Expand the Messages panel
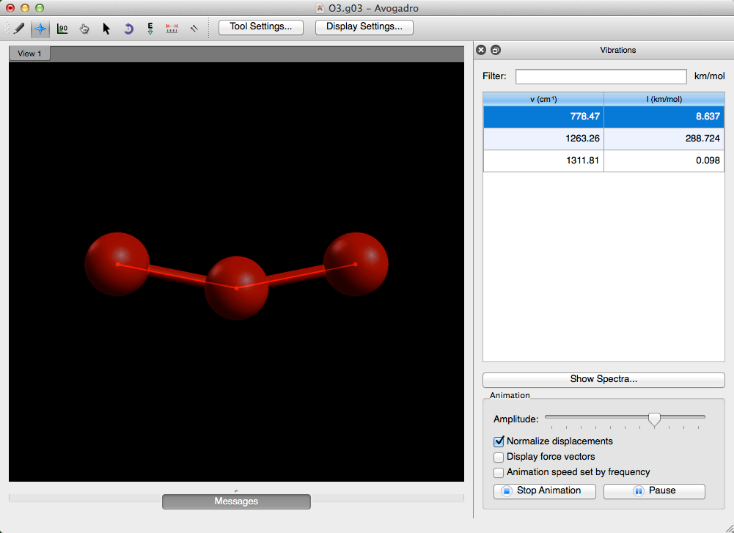 pos(236,501)
